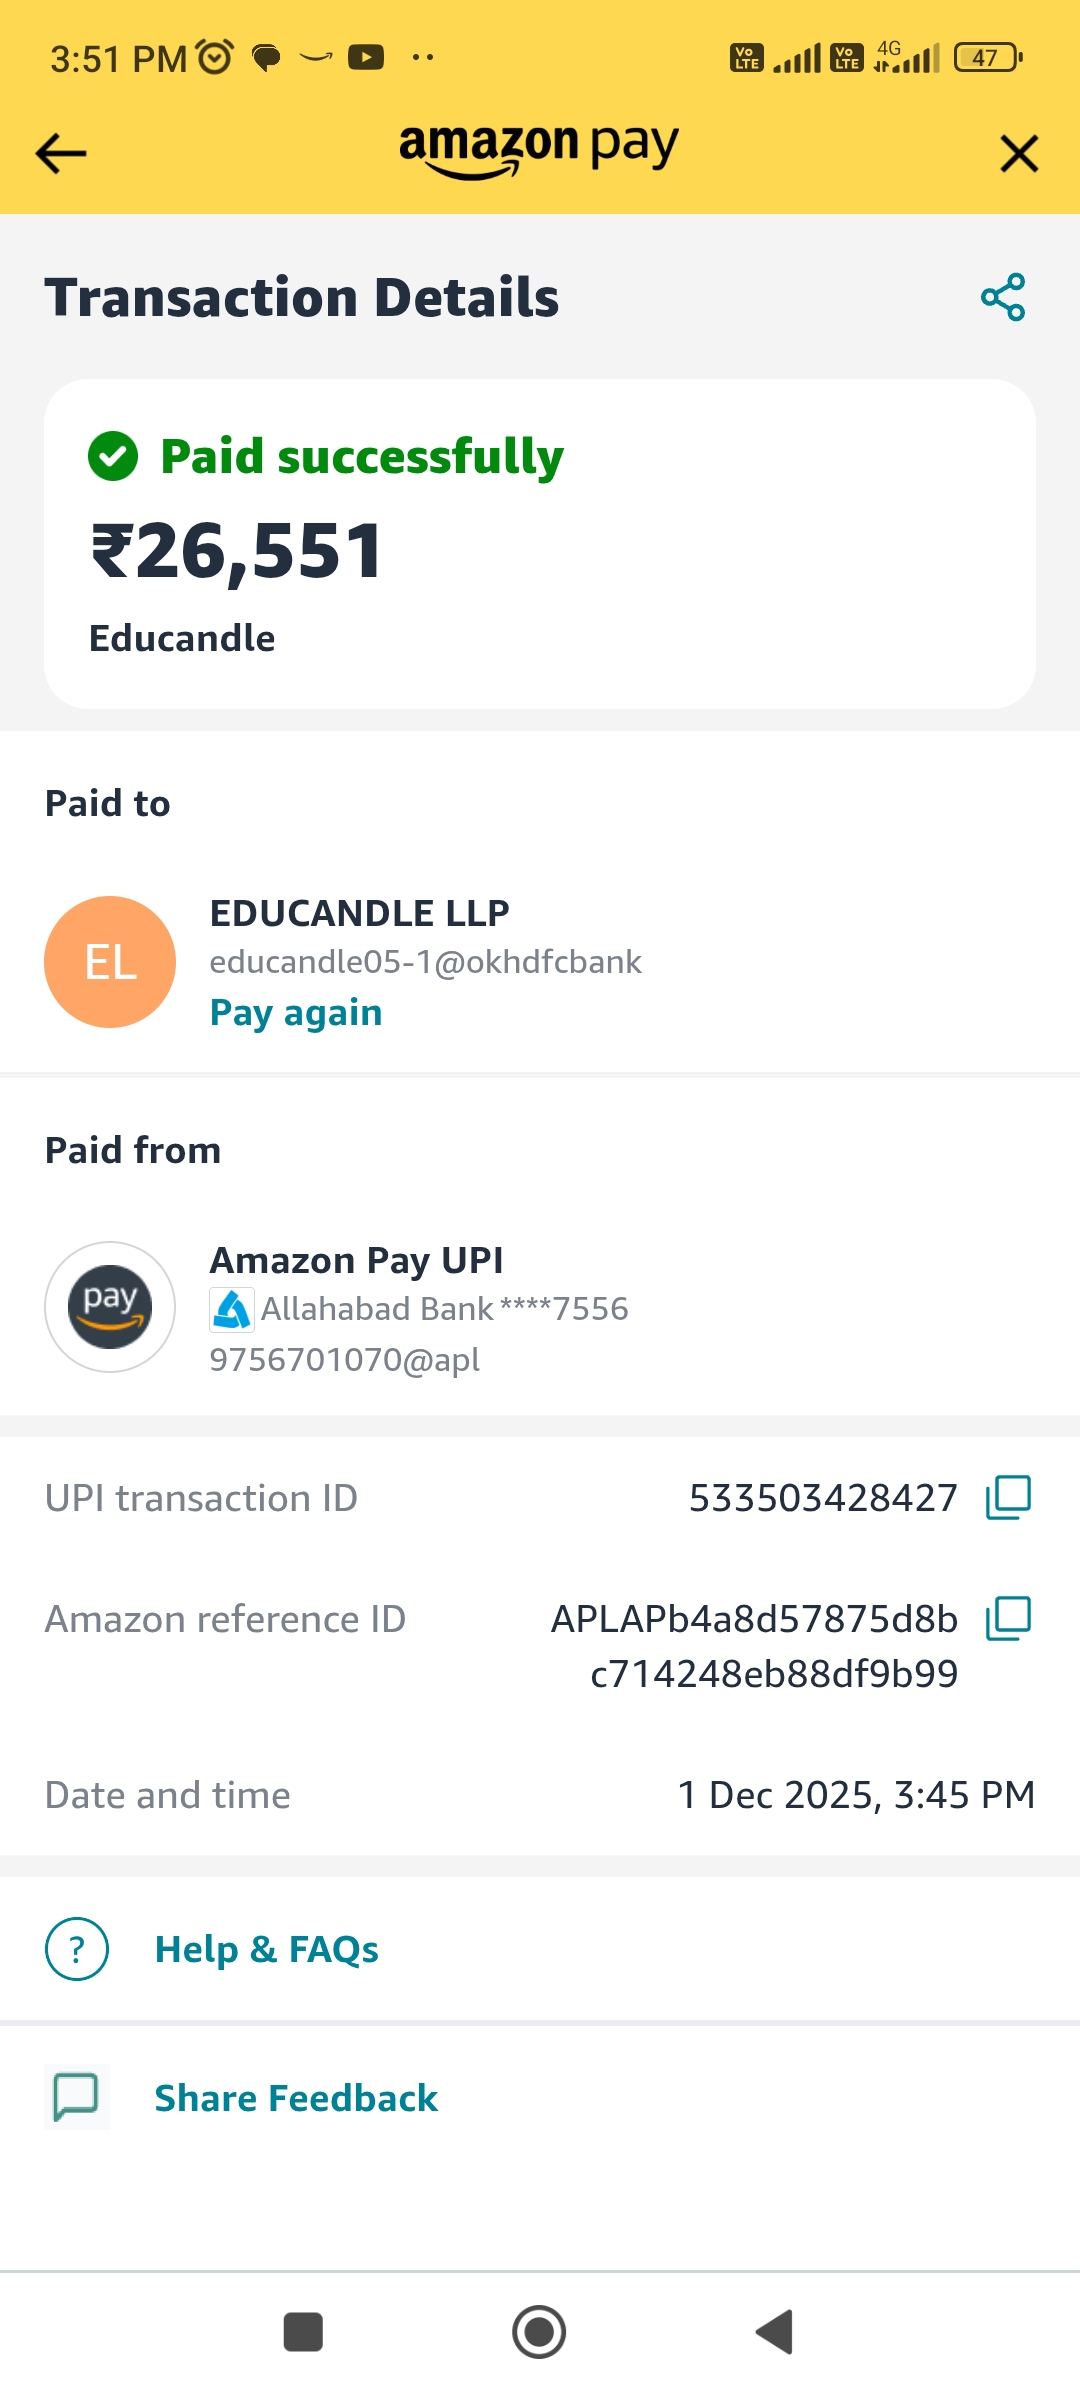Close the Amazon Pay transaction screen
The image size is (1080, 2400).
click(1019, 154)
